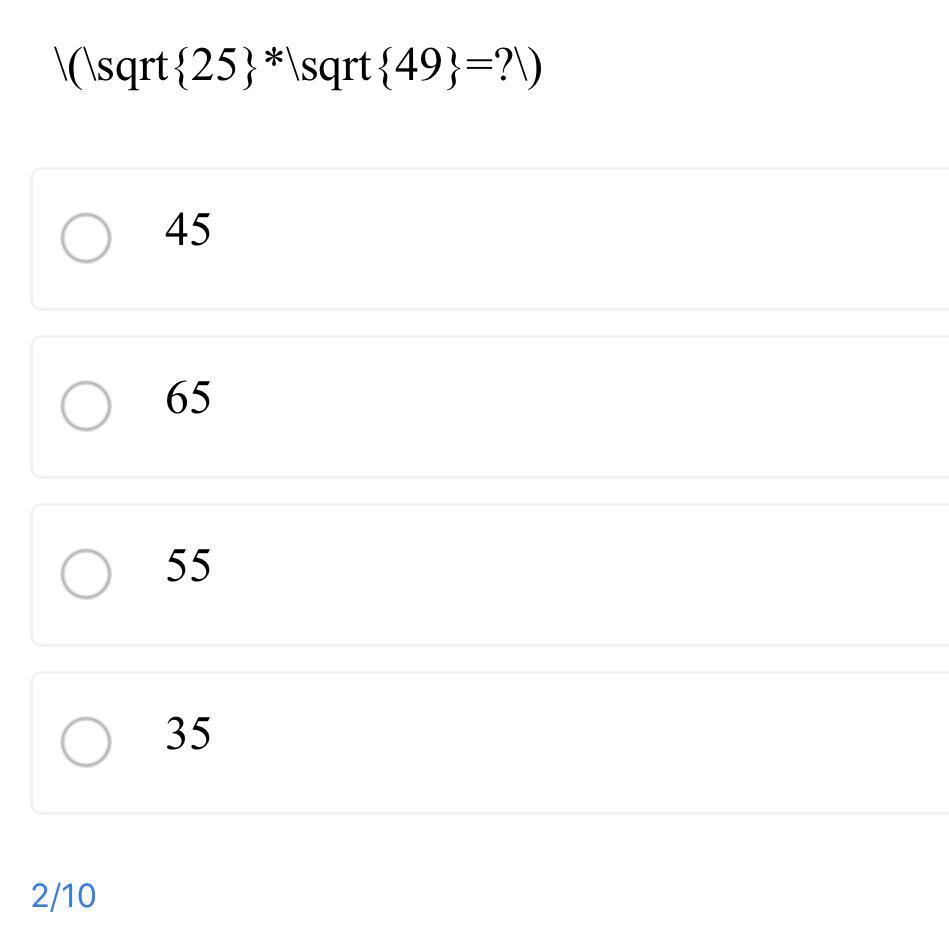
Task: Click the answer label "65"
Action: [188, 398]
